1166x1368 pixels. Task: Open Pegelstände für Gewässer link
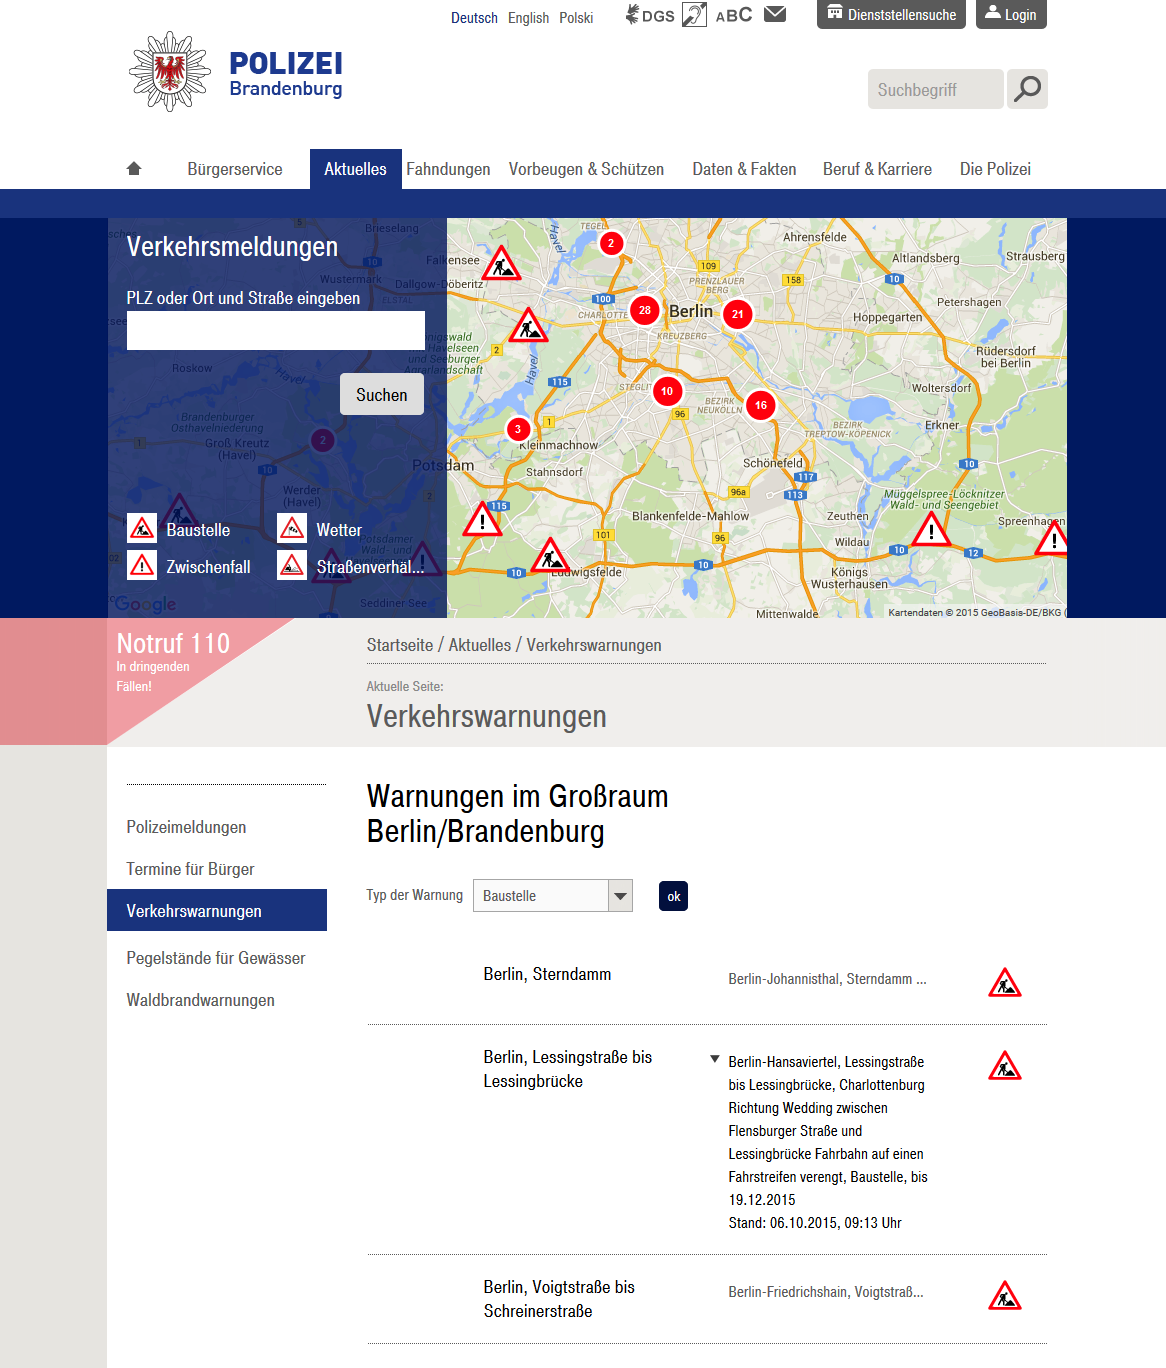click(216, 958)
